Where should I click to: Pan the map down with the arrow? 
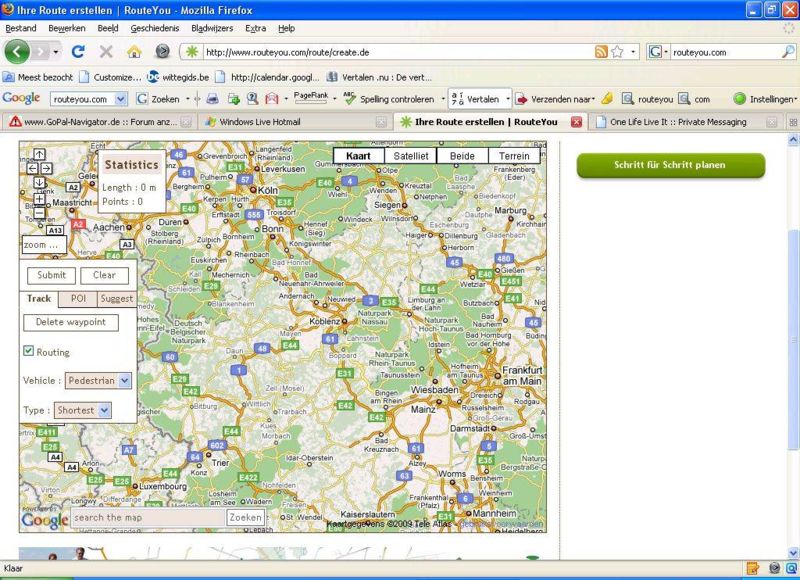(39, 182)
